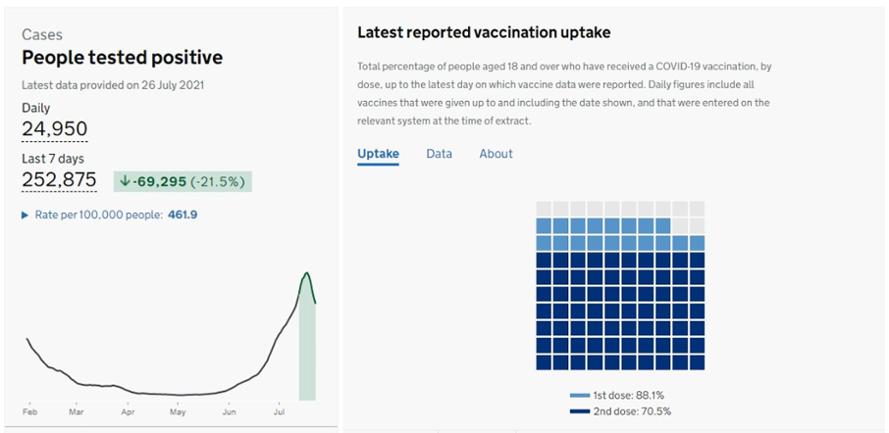Image resolution: width=889 pixels, height=433 pixels.
Task: Click the peak of the cases line chart
Action: point(306,273)
